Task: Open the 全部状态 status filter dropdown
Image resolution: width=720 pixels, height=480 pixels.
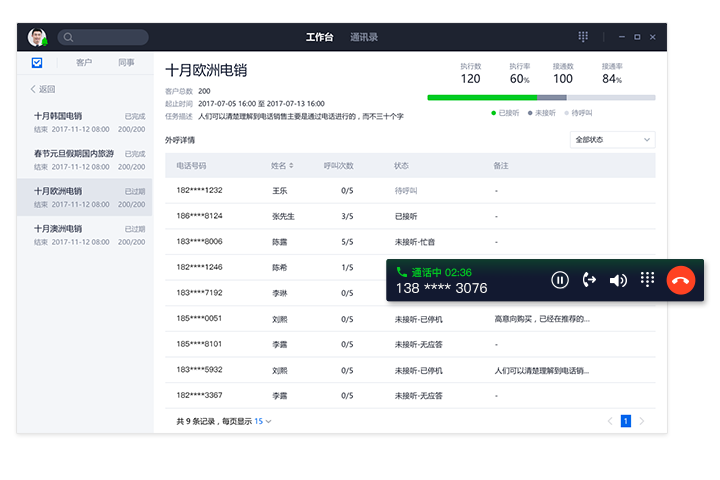Action: coord(612,140)
